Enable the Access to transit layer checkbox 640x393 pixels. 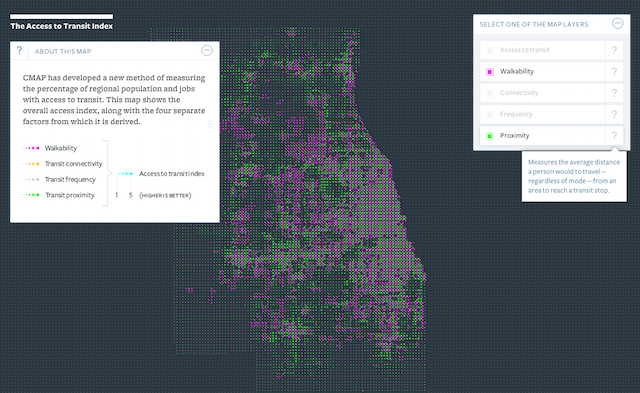(x=490, y=51)
